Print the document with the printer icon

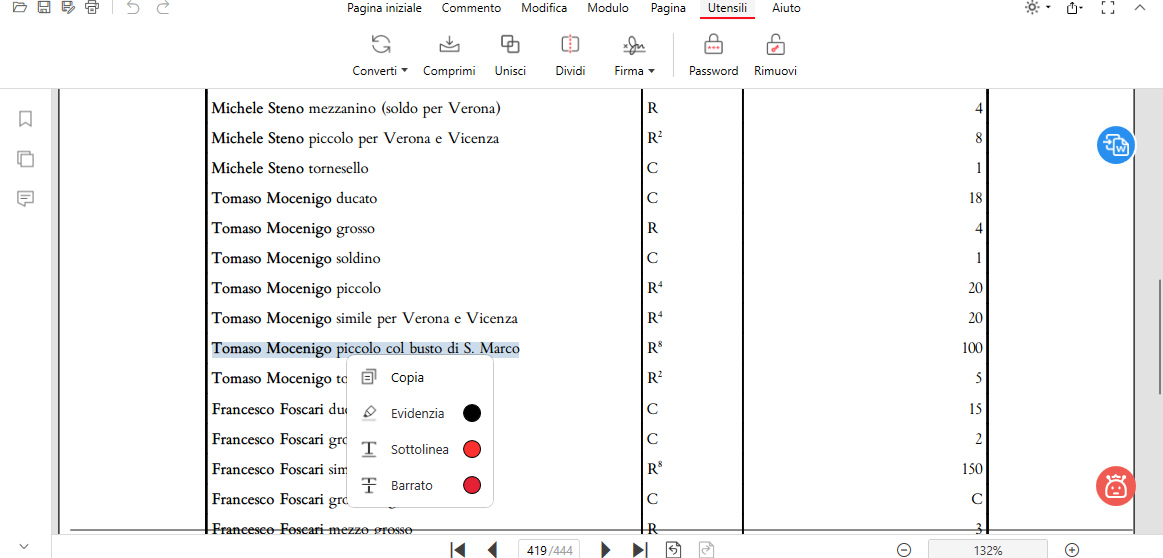[92, 8]
